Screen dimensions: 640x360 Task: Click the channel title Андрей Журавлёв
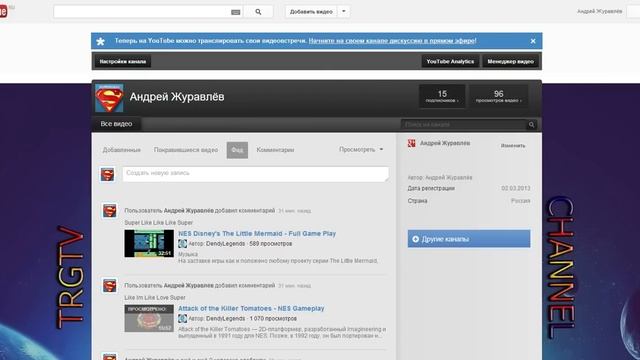point(177,97)
